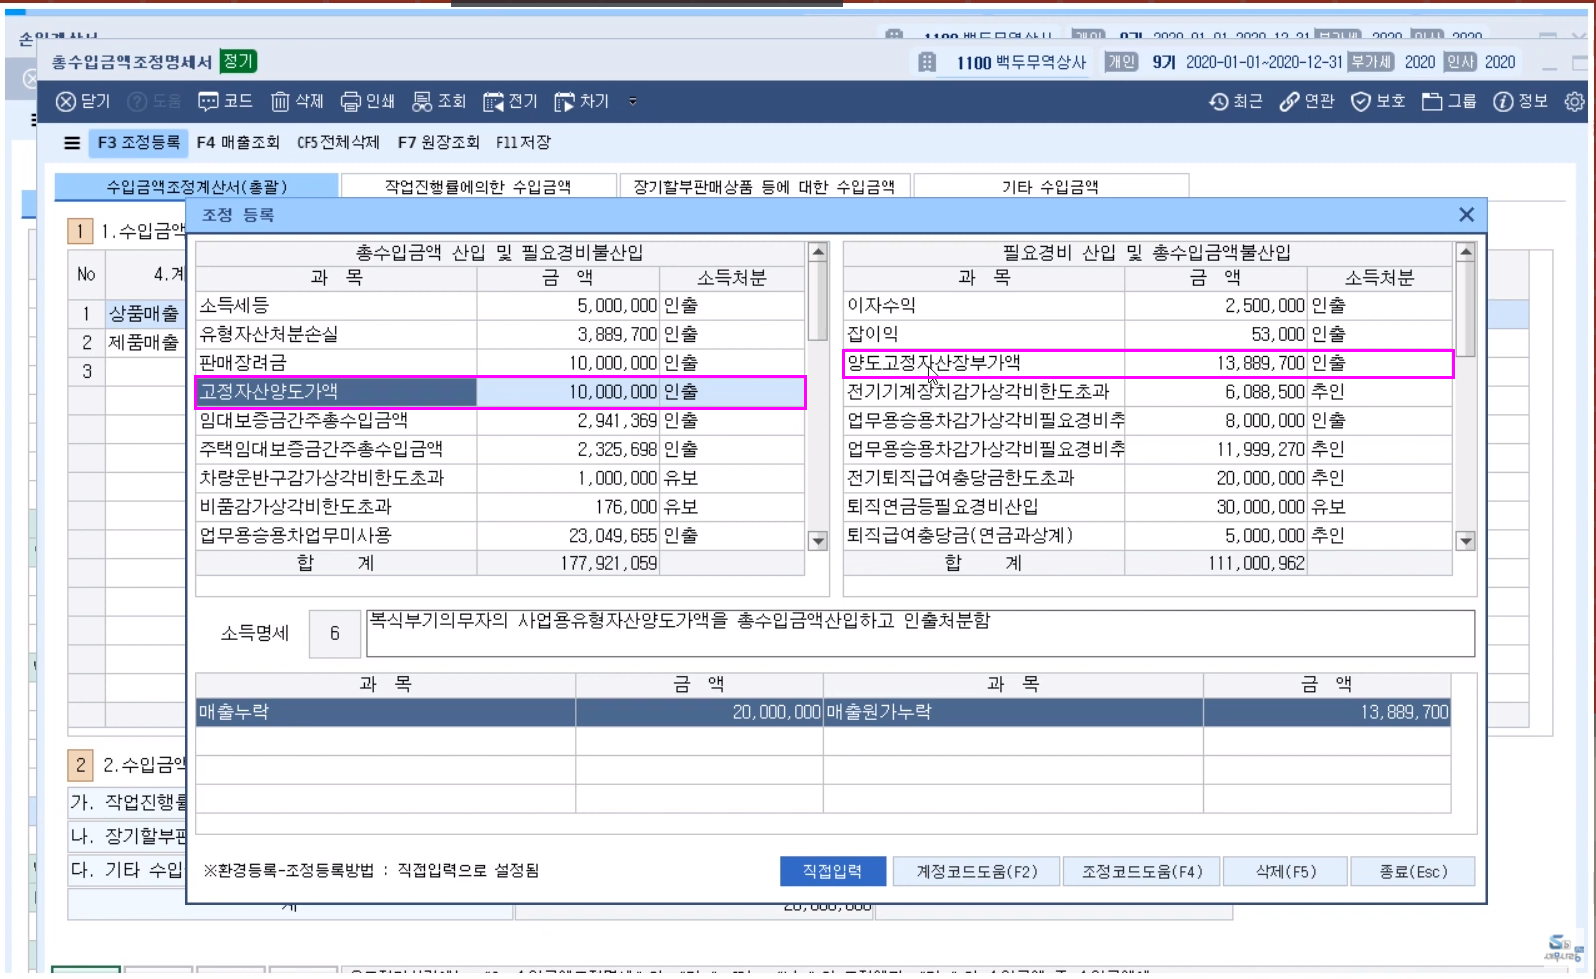
Task: Open the 코드 code lookup tool
Action: [208, 101]
